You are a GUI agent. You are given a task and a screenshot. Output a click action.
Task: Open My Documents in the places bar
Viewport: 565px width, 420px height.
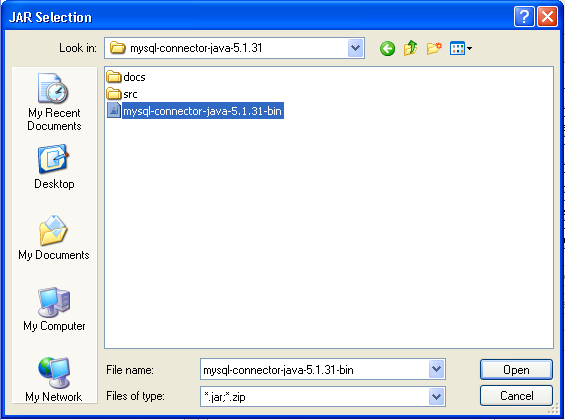point(54,238)
